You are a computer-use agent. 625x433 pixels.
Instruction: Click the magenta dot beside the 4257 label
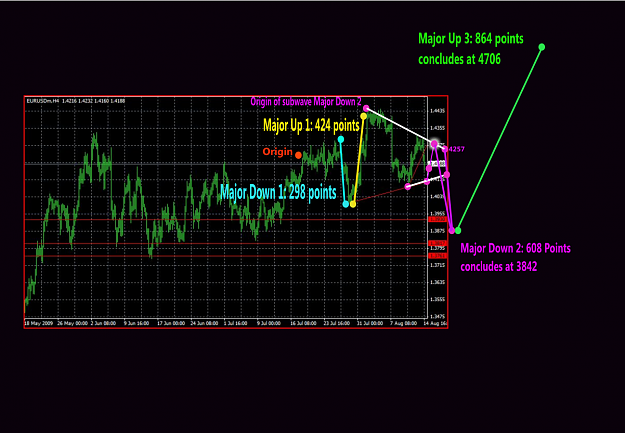tap(445, 149)
